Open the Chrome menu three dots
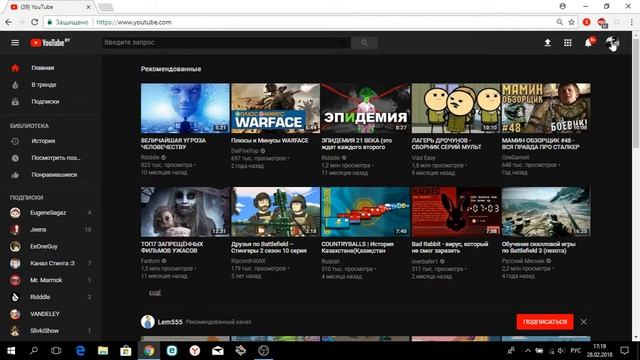Image resolution: width=640 pixels, height=360 pixels. tap(631, 22)
